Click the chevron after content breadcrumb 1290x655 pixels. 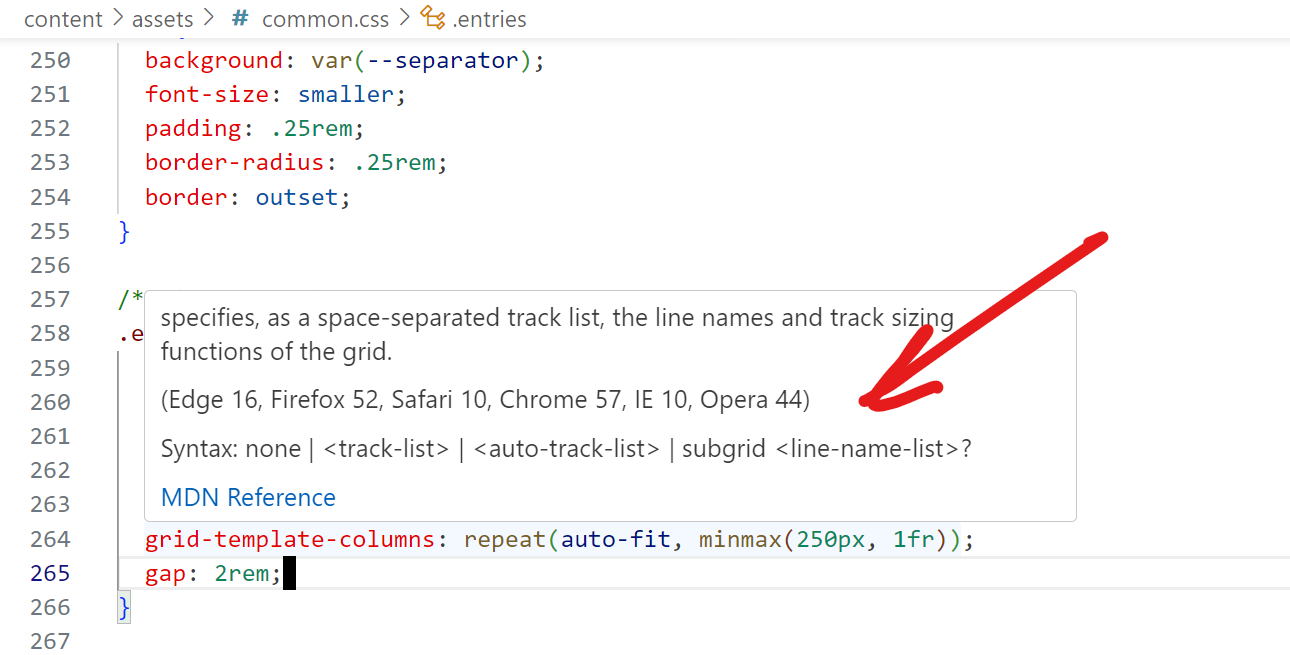[x=119, y=19]
